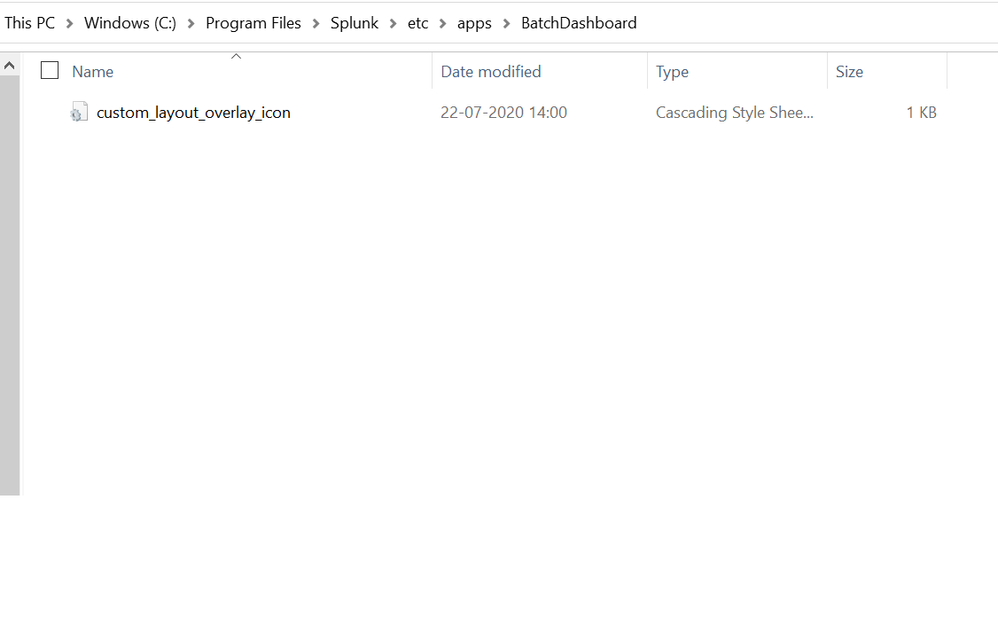Open Splunk folder from the address bar
Image resolution: width=998 pixels, height=617 pixels.
coord(354,23)
